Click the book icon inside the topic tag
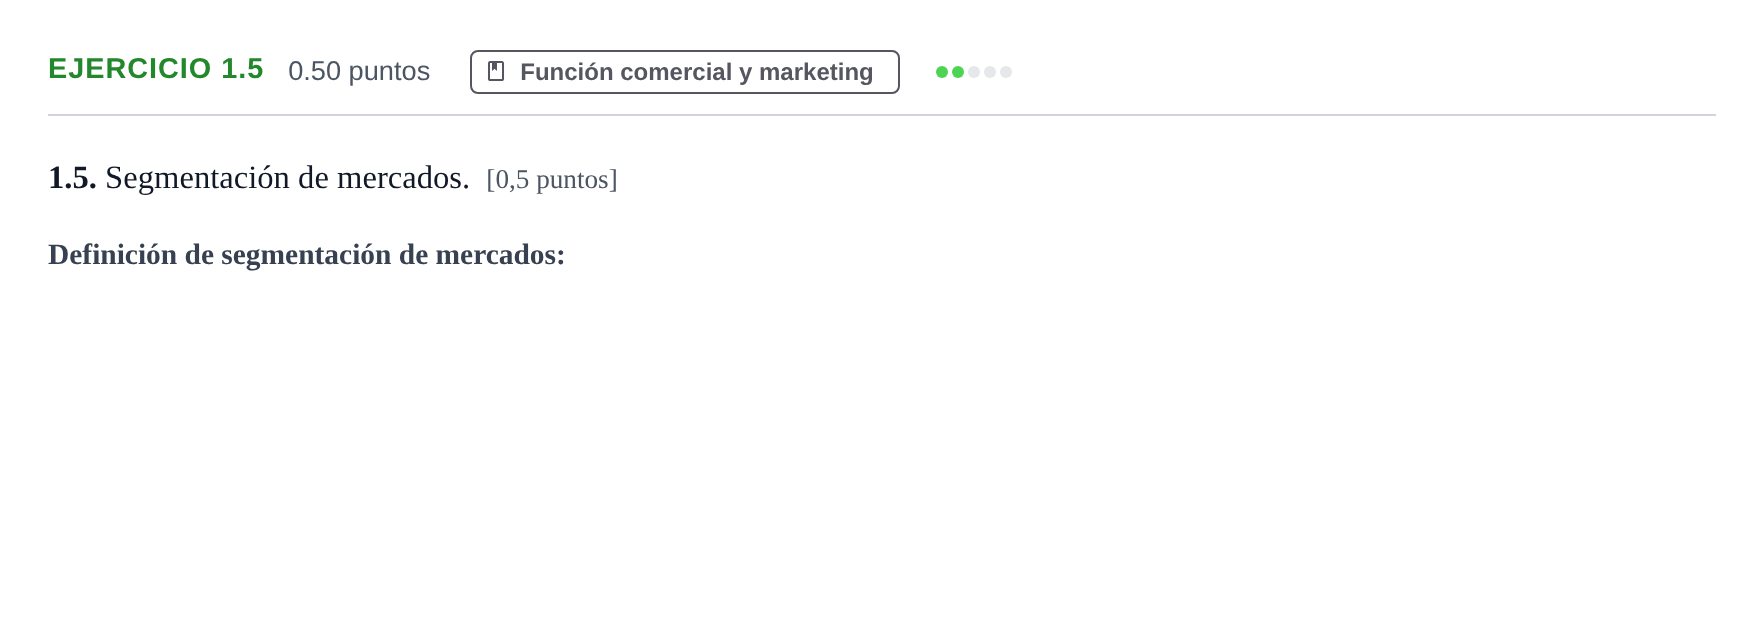 (x=496, y=71)
